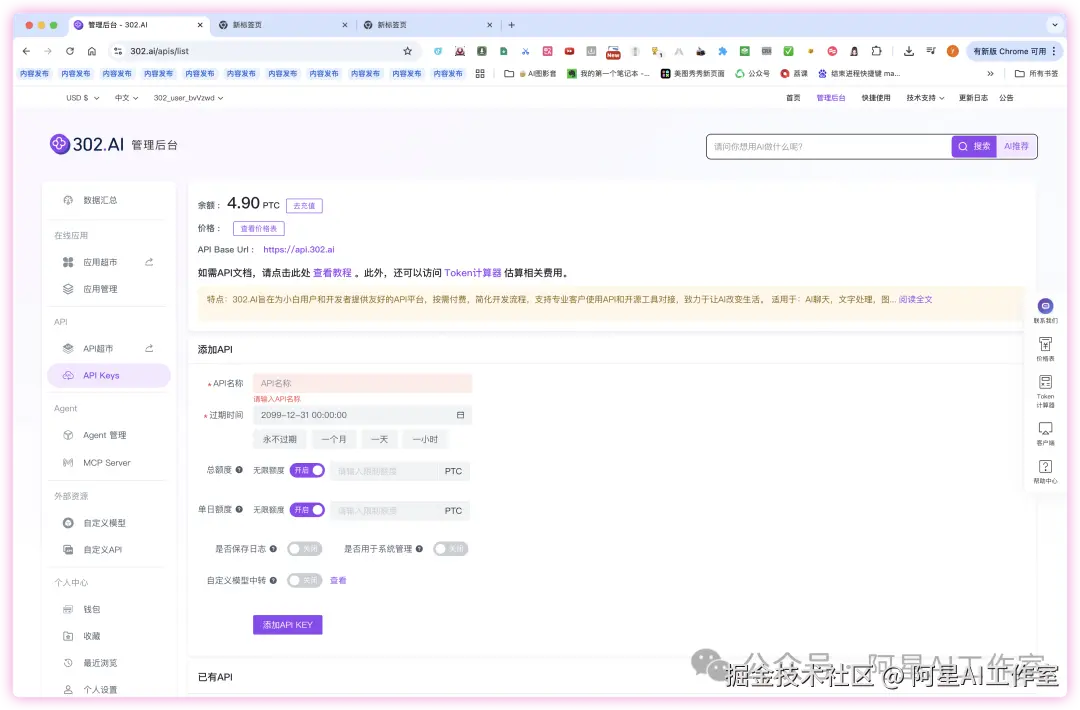Image resolution: width=1080 pixels, height=710 pixels.
Task: Reload the page in Chrome
Action: coord(70,51)
